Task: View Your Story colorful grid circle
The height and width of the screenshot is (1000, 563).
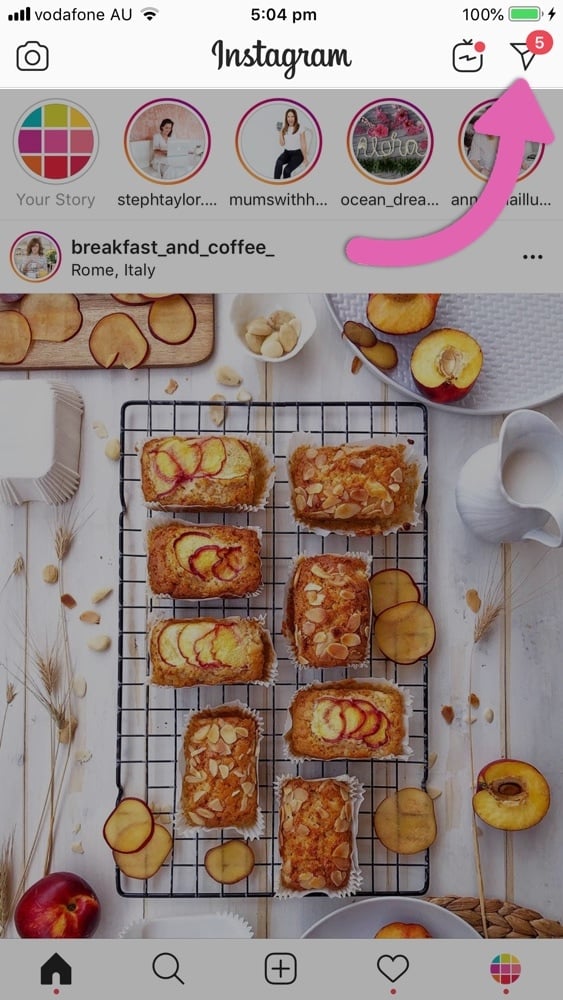Action: pyautogui.click(x=56, y=141)
